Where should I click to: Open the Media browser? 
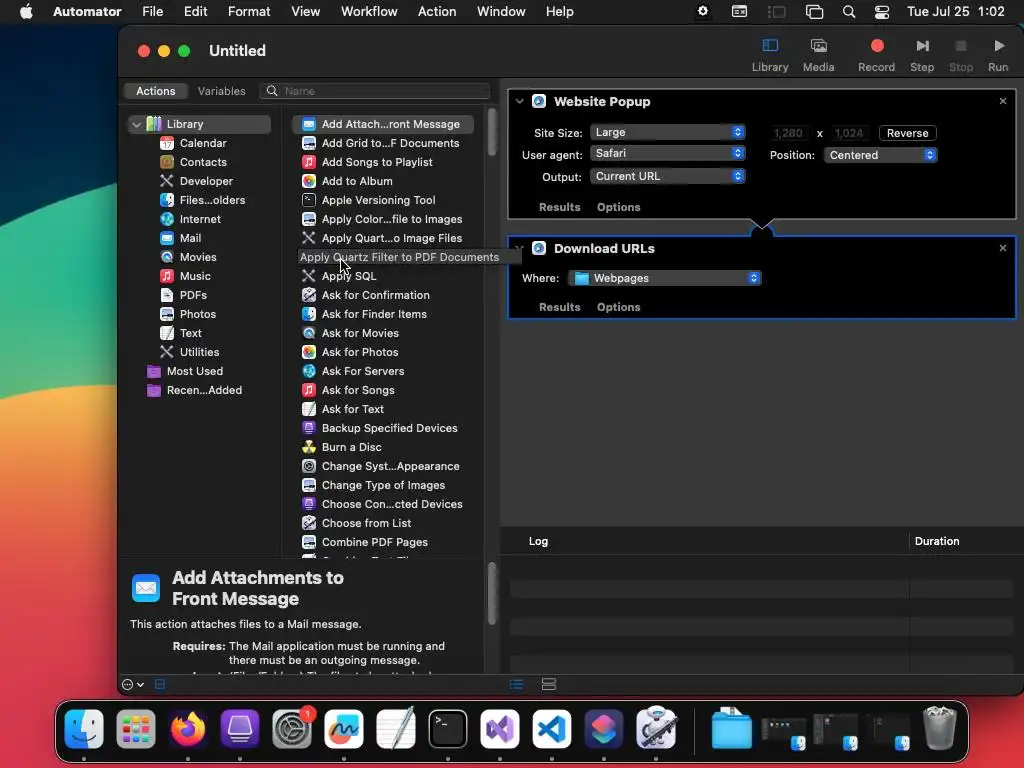(x=818, y=55)
